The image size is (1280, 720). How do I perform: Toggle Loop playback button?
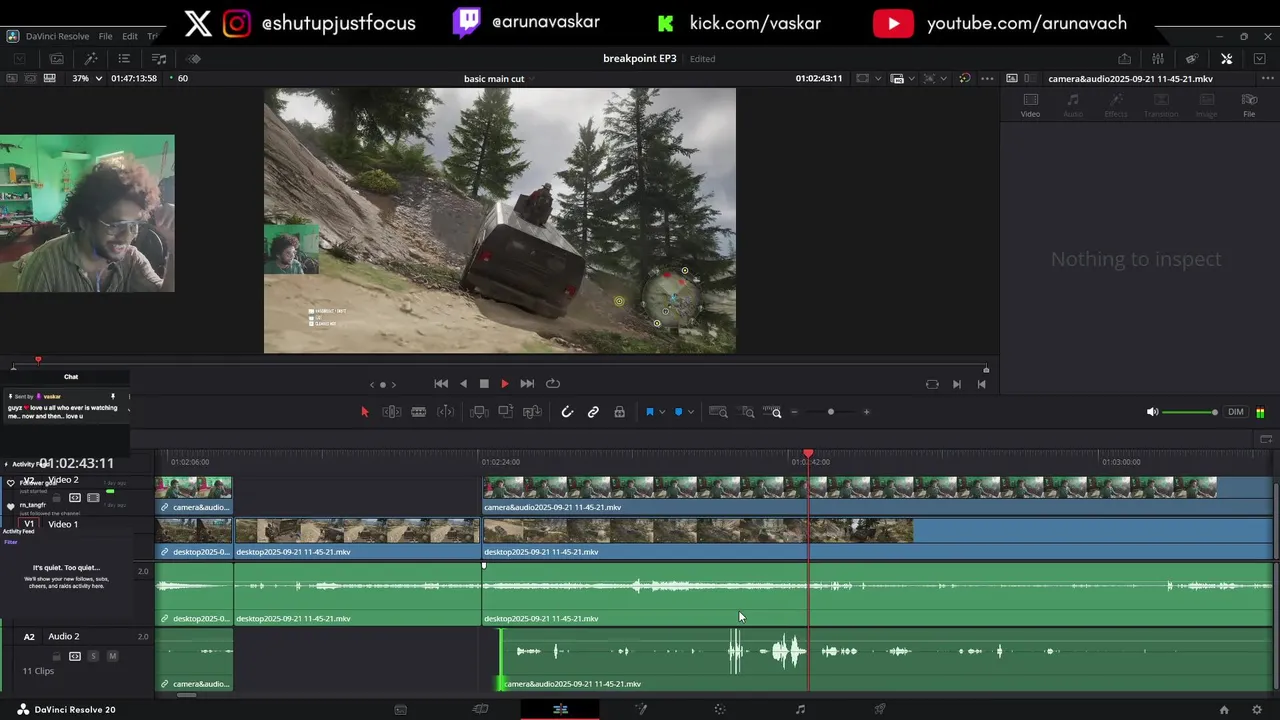click(553, 383)
